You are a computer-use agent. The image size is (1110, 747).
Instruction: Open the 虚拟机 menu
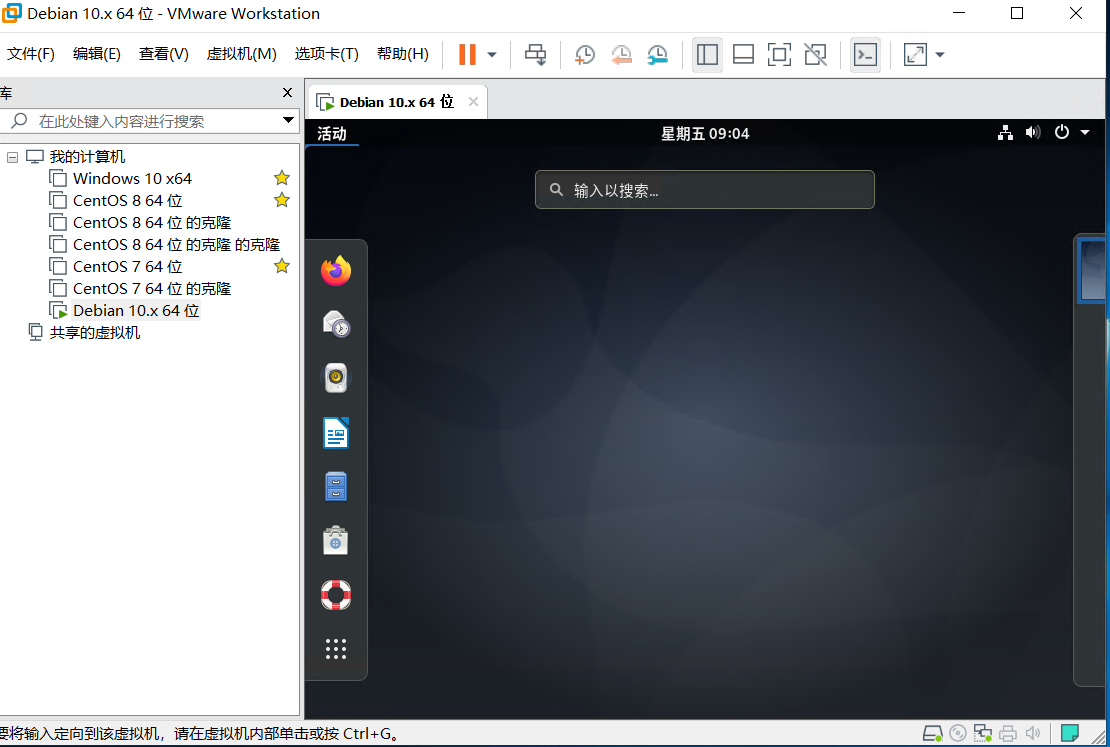241,54
